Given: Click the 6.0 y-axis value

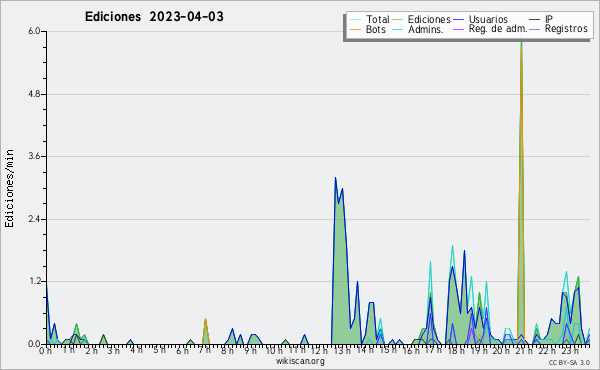Looking at the screenshot, I should click(34, 31).
